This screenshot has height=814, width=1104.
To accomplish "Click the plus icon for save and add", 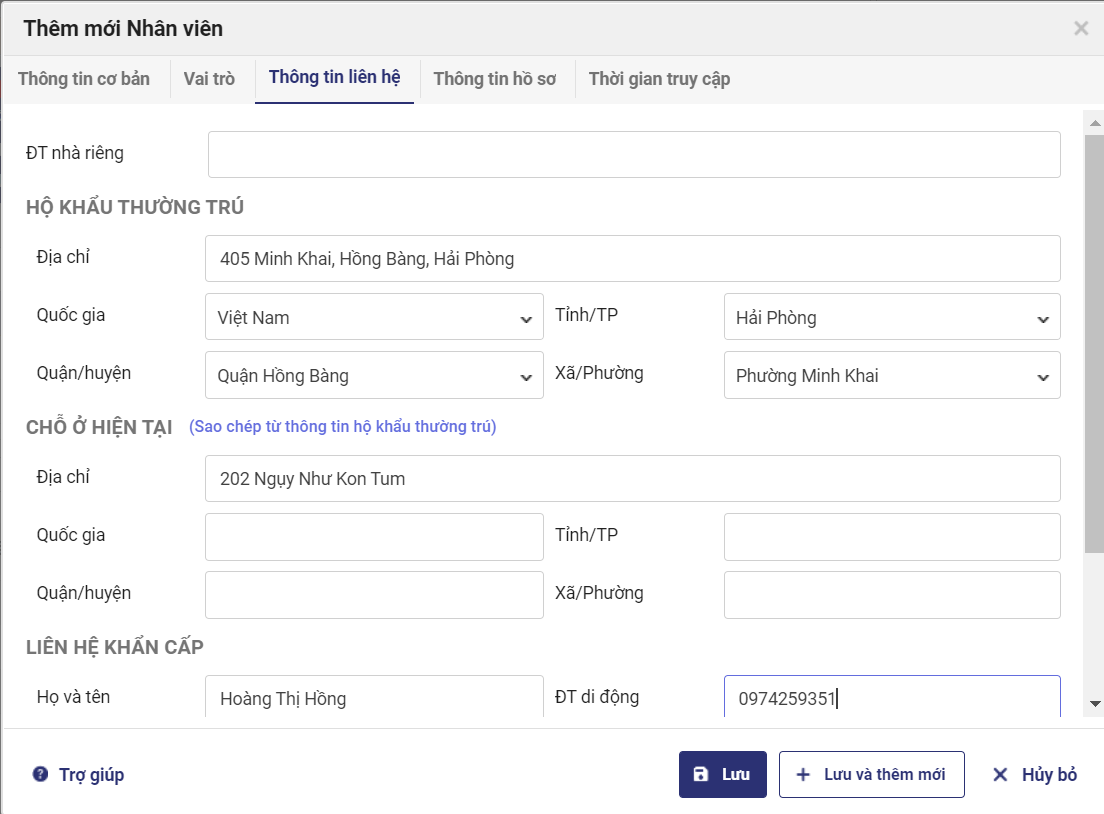I will (802, 775).
